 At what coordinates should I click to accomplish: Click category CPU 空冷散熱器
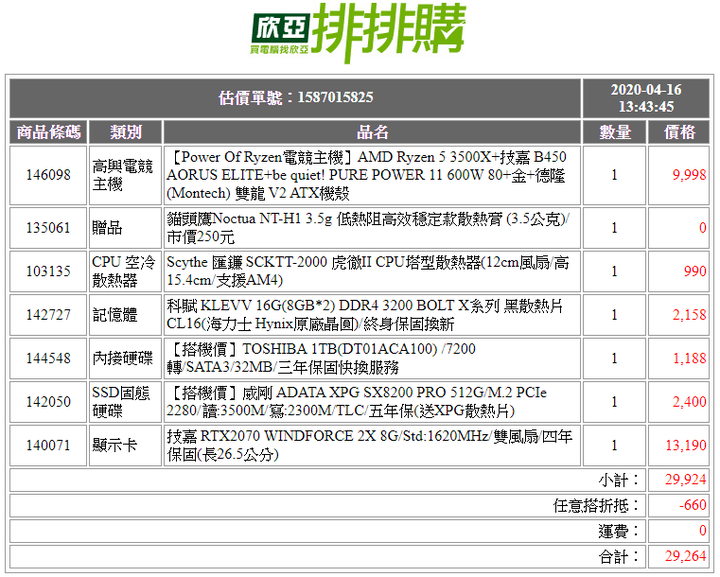pos(124,271)
